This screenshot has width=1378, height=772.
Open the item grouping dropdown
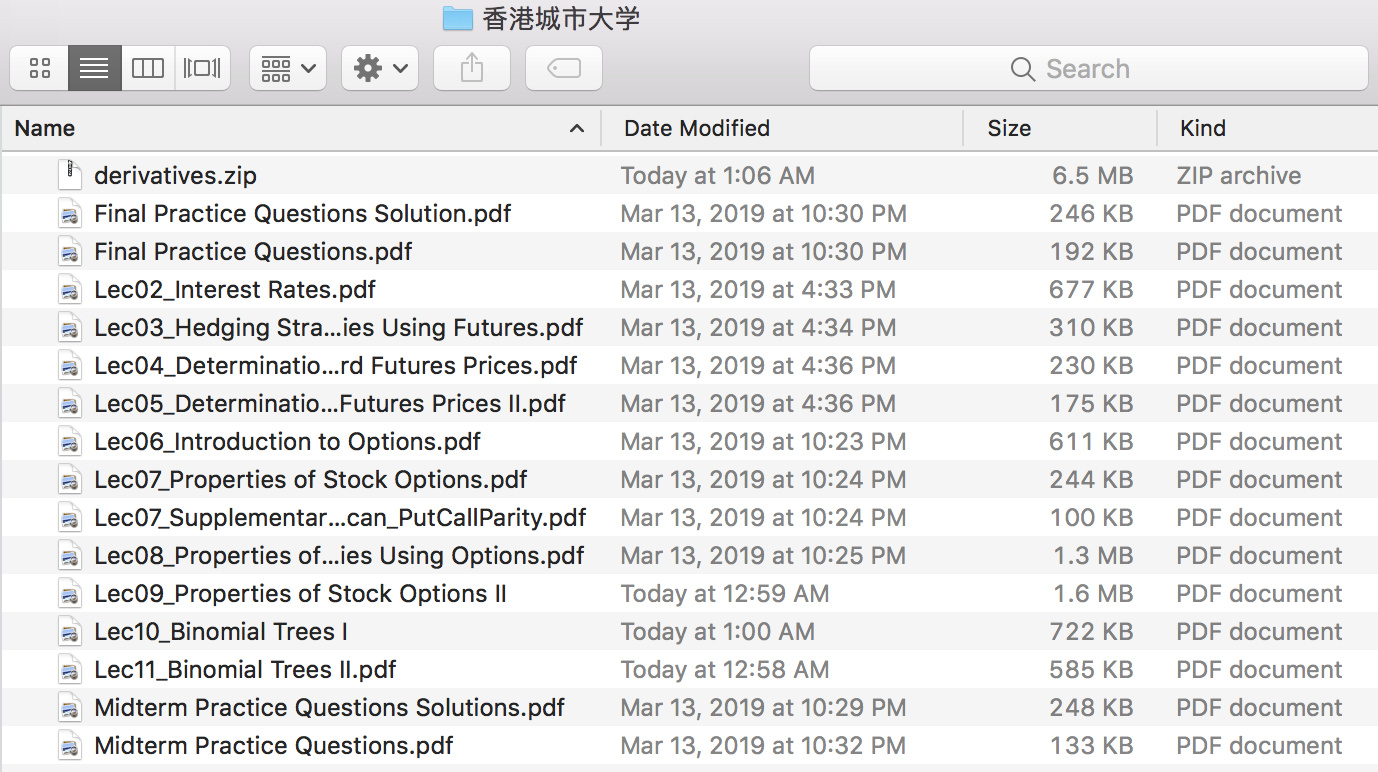pyautogui.click(x=288, y=69)
